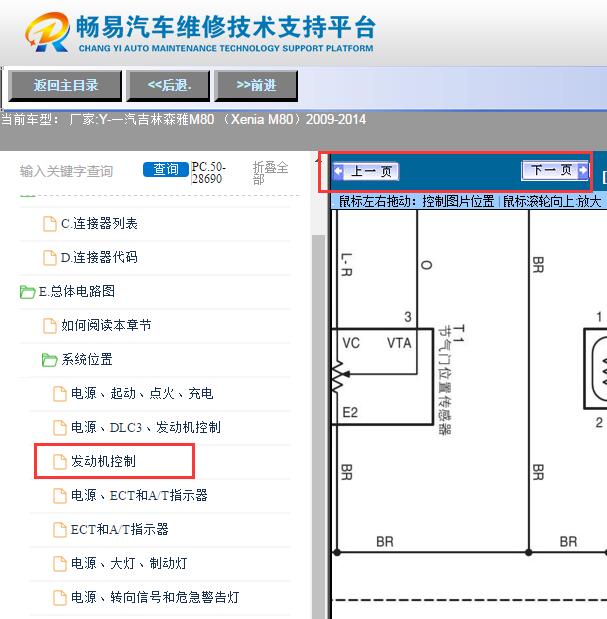Click the right arrow icon on 下一页
The image size is (607, 619).
pos(583,171)
